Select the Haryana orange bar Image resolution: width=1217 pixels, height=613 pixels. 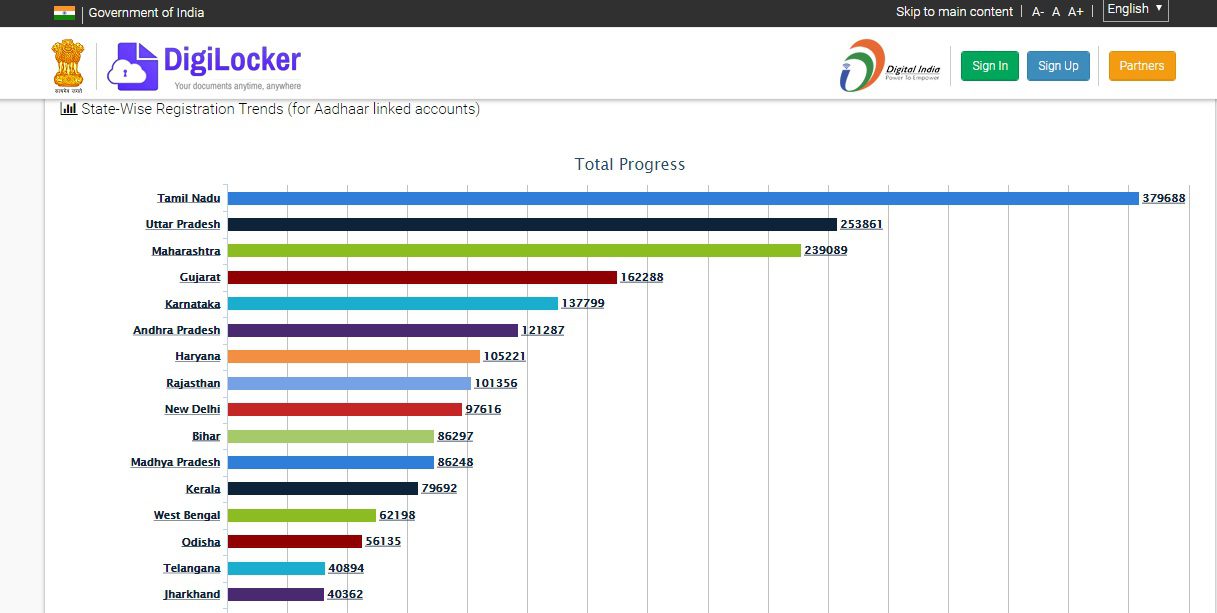354,356
